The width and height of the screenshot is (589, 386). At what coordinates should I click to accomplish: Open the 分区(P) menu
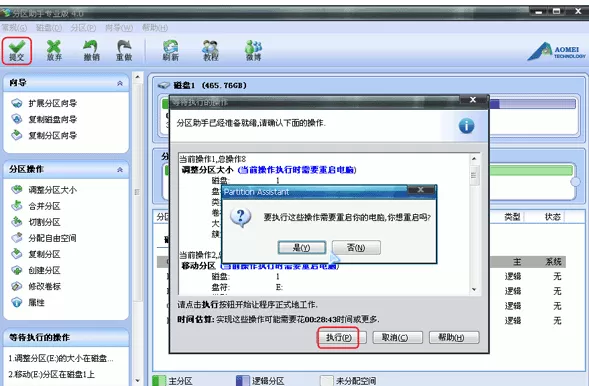coord(83,28)
